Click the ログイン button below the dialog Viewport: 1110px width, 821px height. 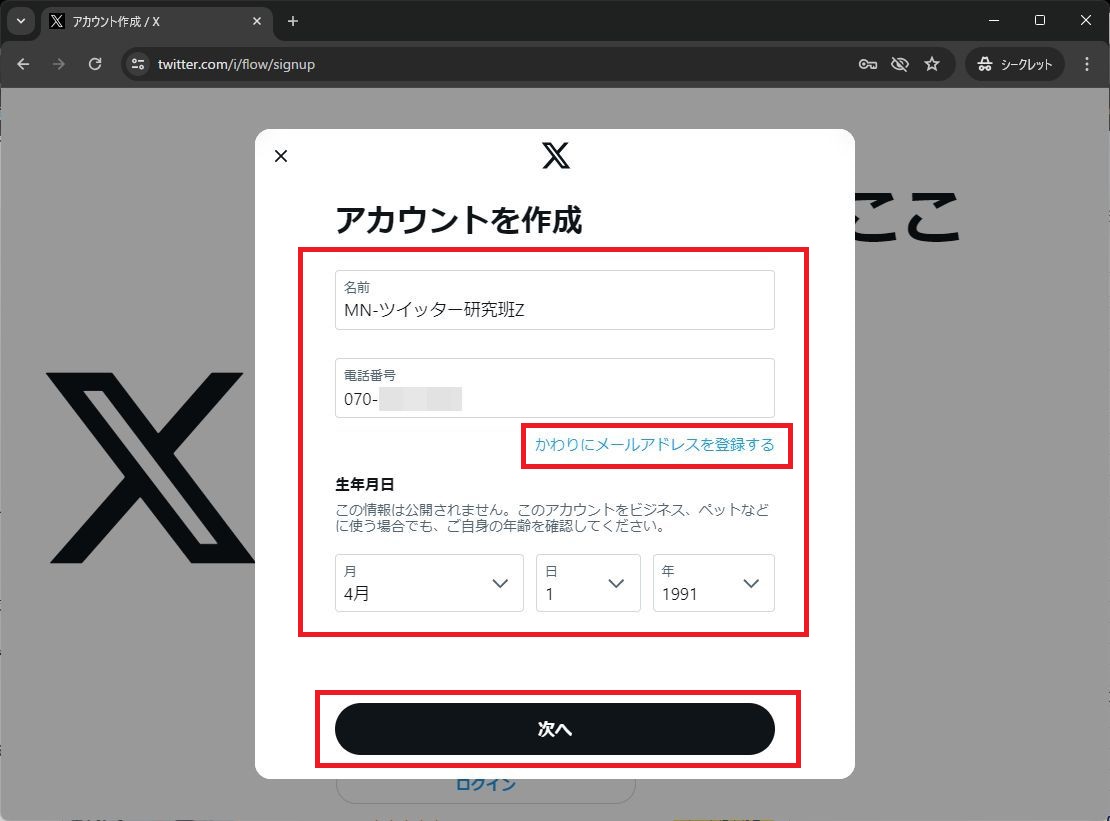[x=485, y=784]
